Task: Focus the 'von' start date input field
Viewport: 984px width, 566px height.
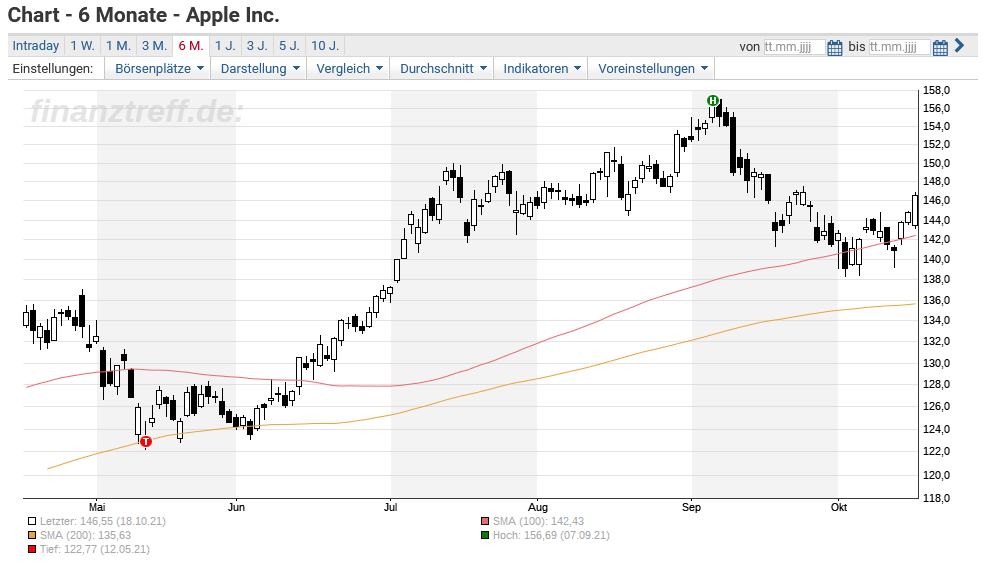Action: 794,47
